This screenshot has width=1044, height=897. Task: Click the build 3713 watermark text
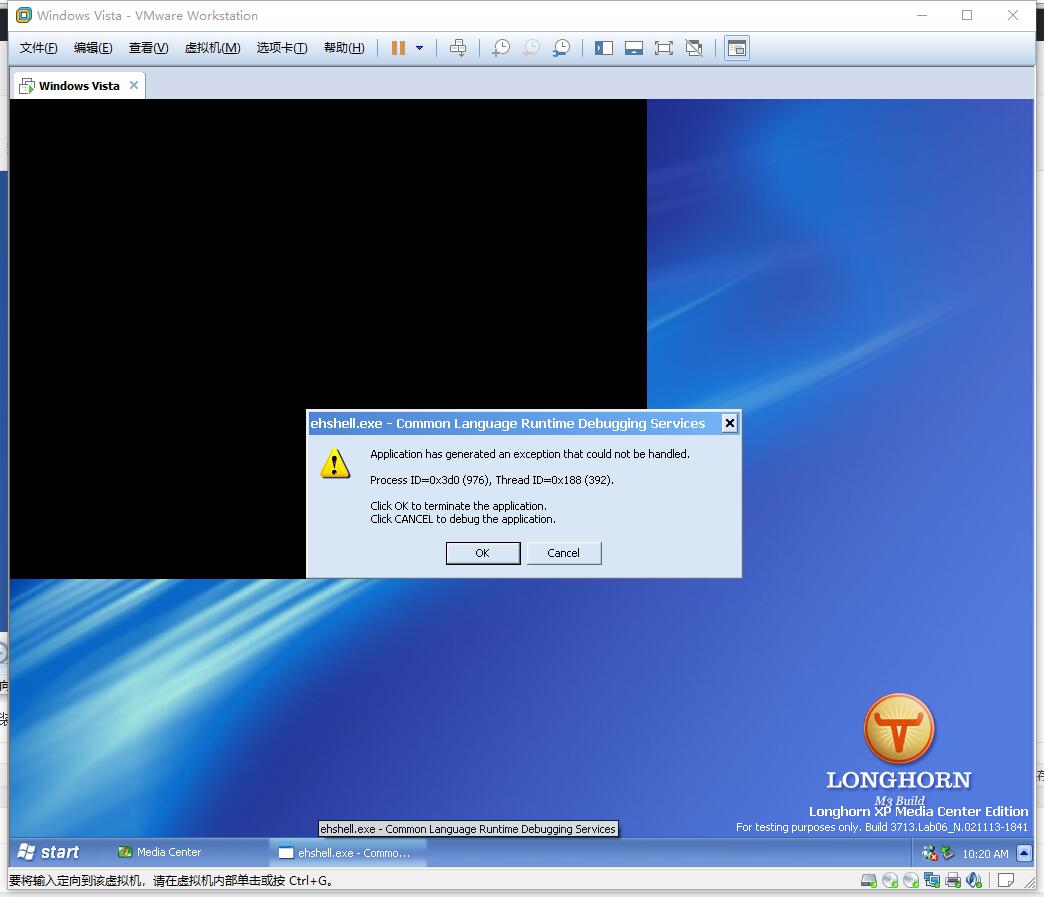(882, 827)
